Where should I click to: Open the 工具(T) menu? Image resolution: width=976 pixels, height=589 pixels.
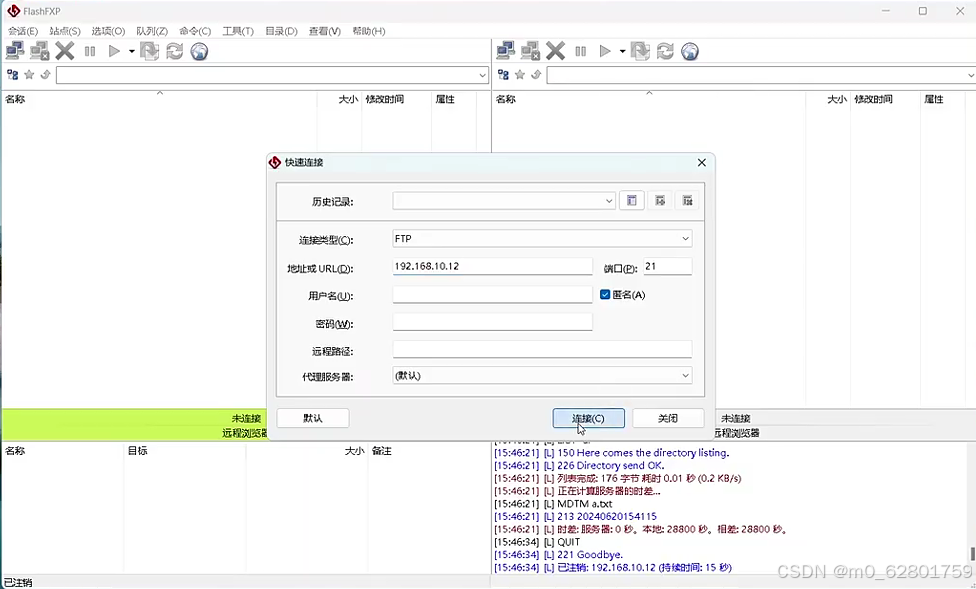click(238, 31)
